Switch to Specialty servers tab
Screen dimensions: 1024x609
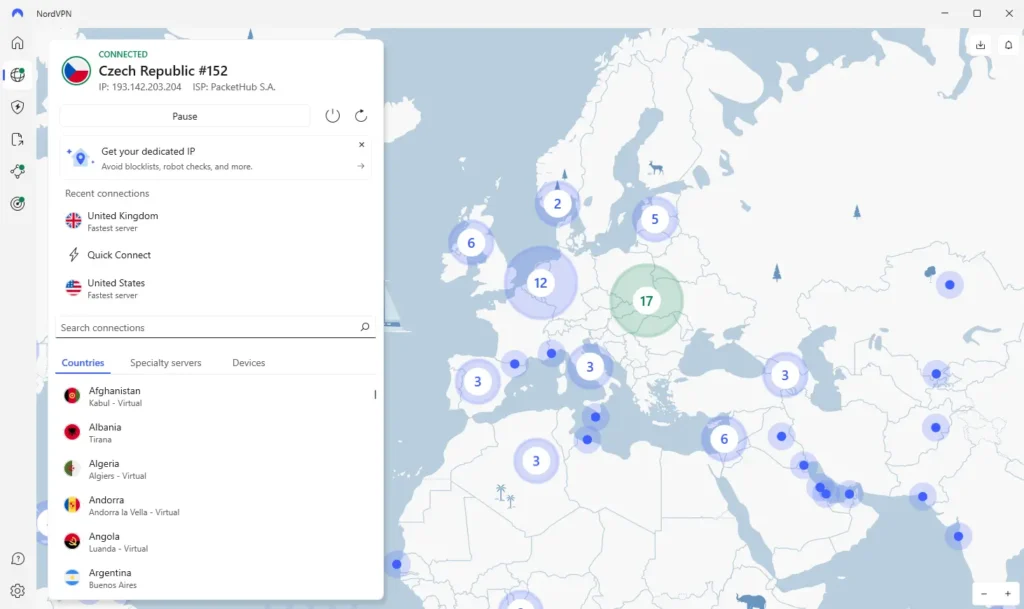pos(165,363)
